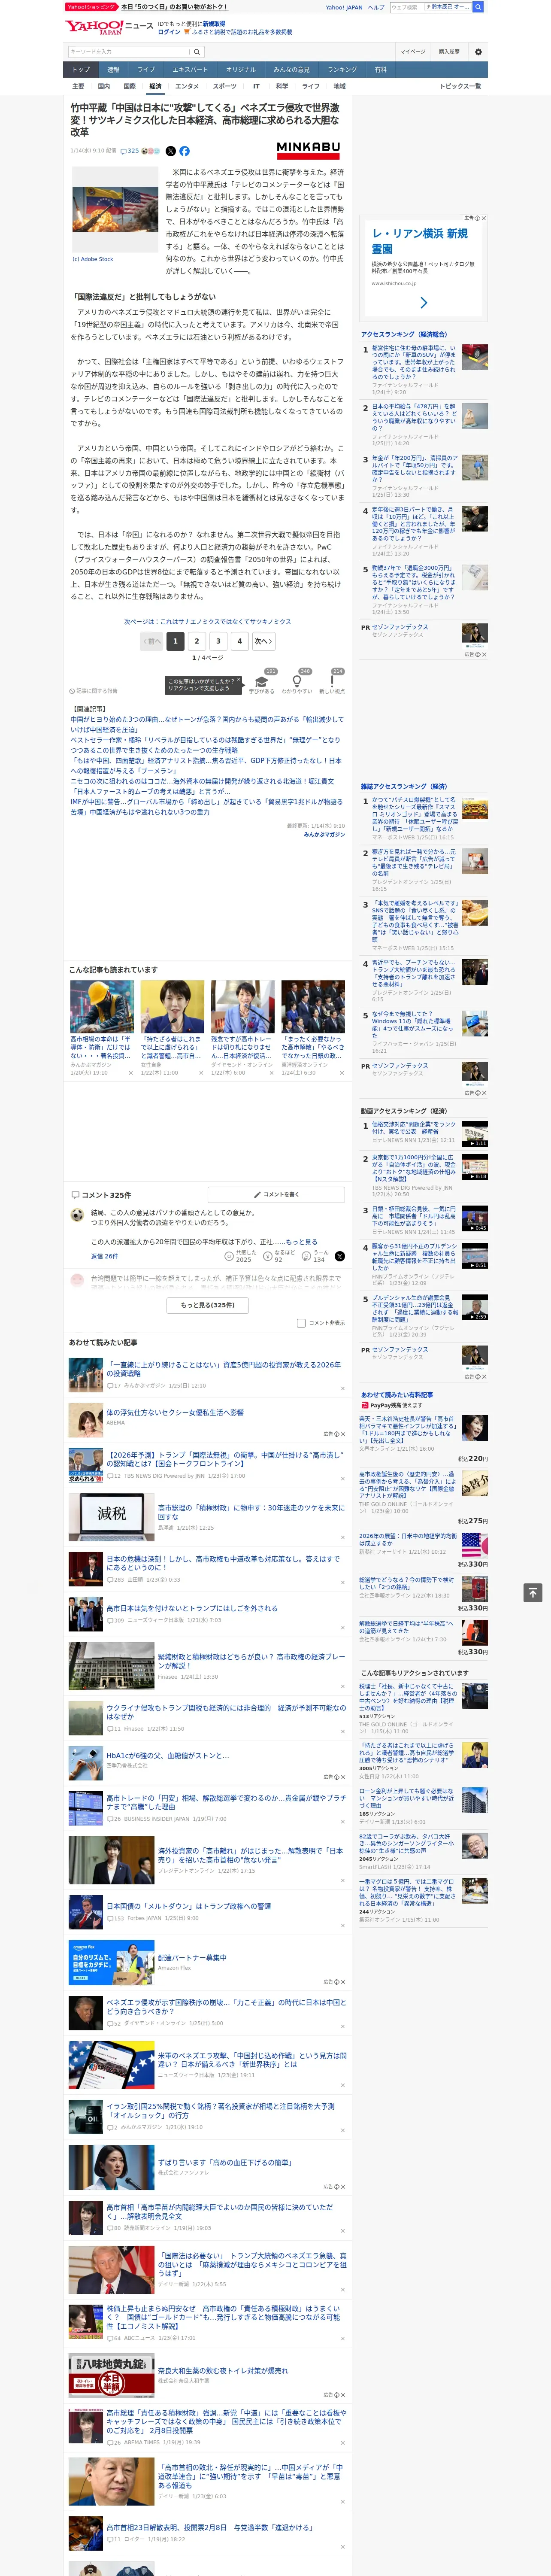Click ログイン link in header

tap(169, 32)
